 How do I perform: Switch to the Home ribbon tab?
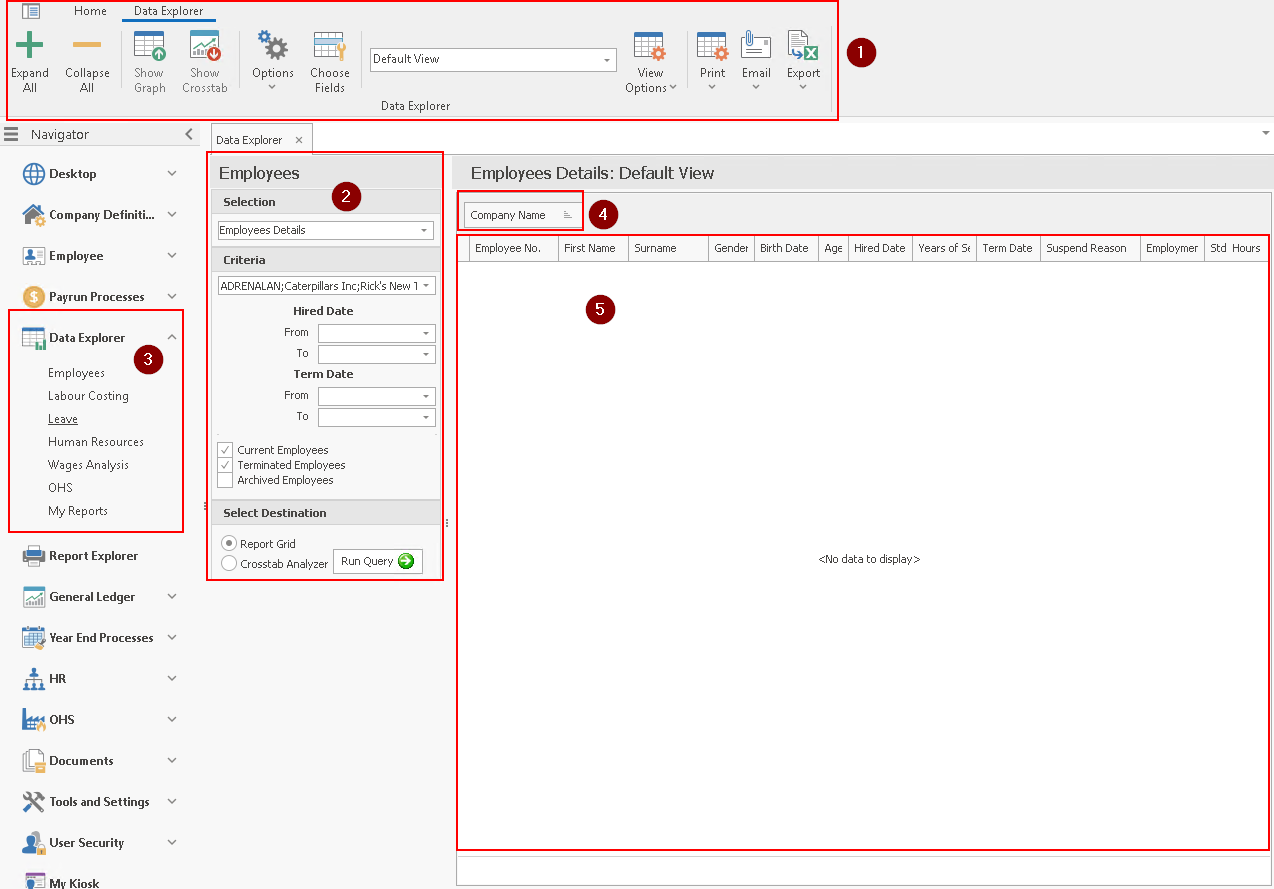(x=90, y=11)
